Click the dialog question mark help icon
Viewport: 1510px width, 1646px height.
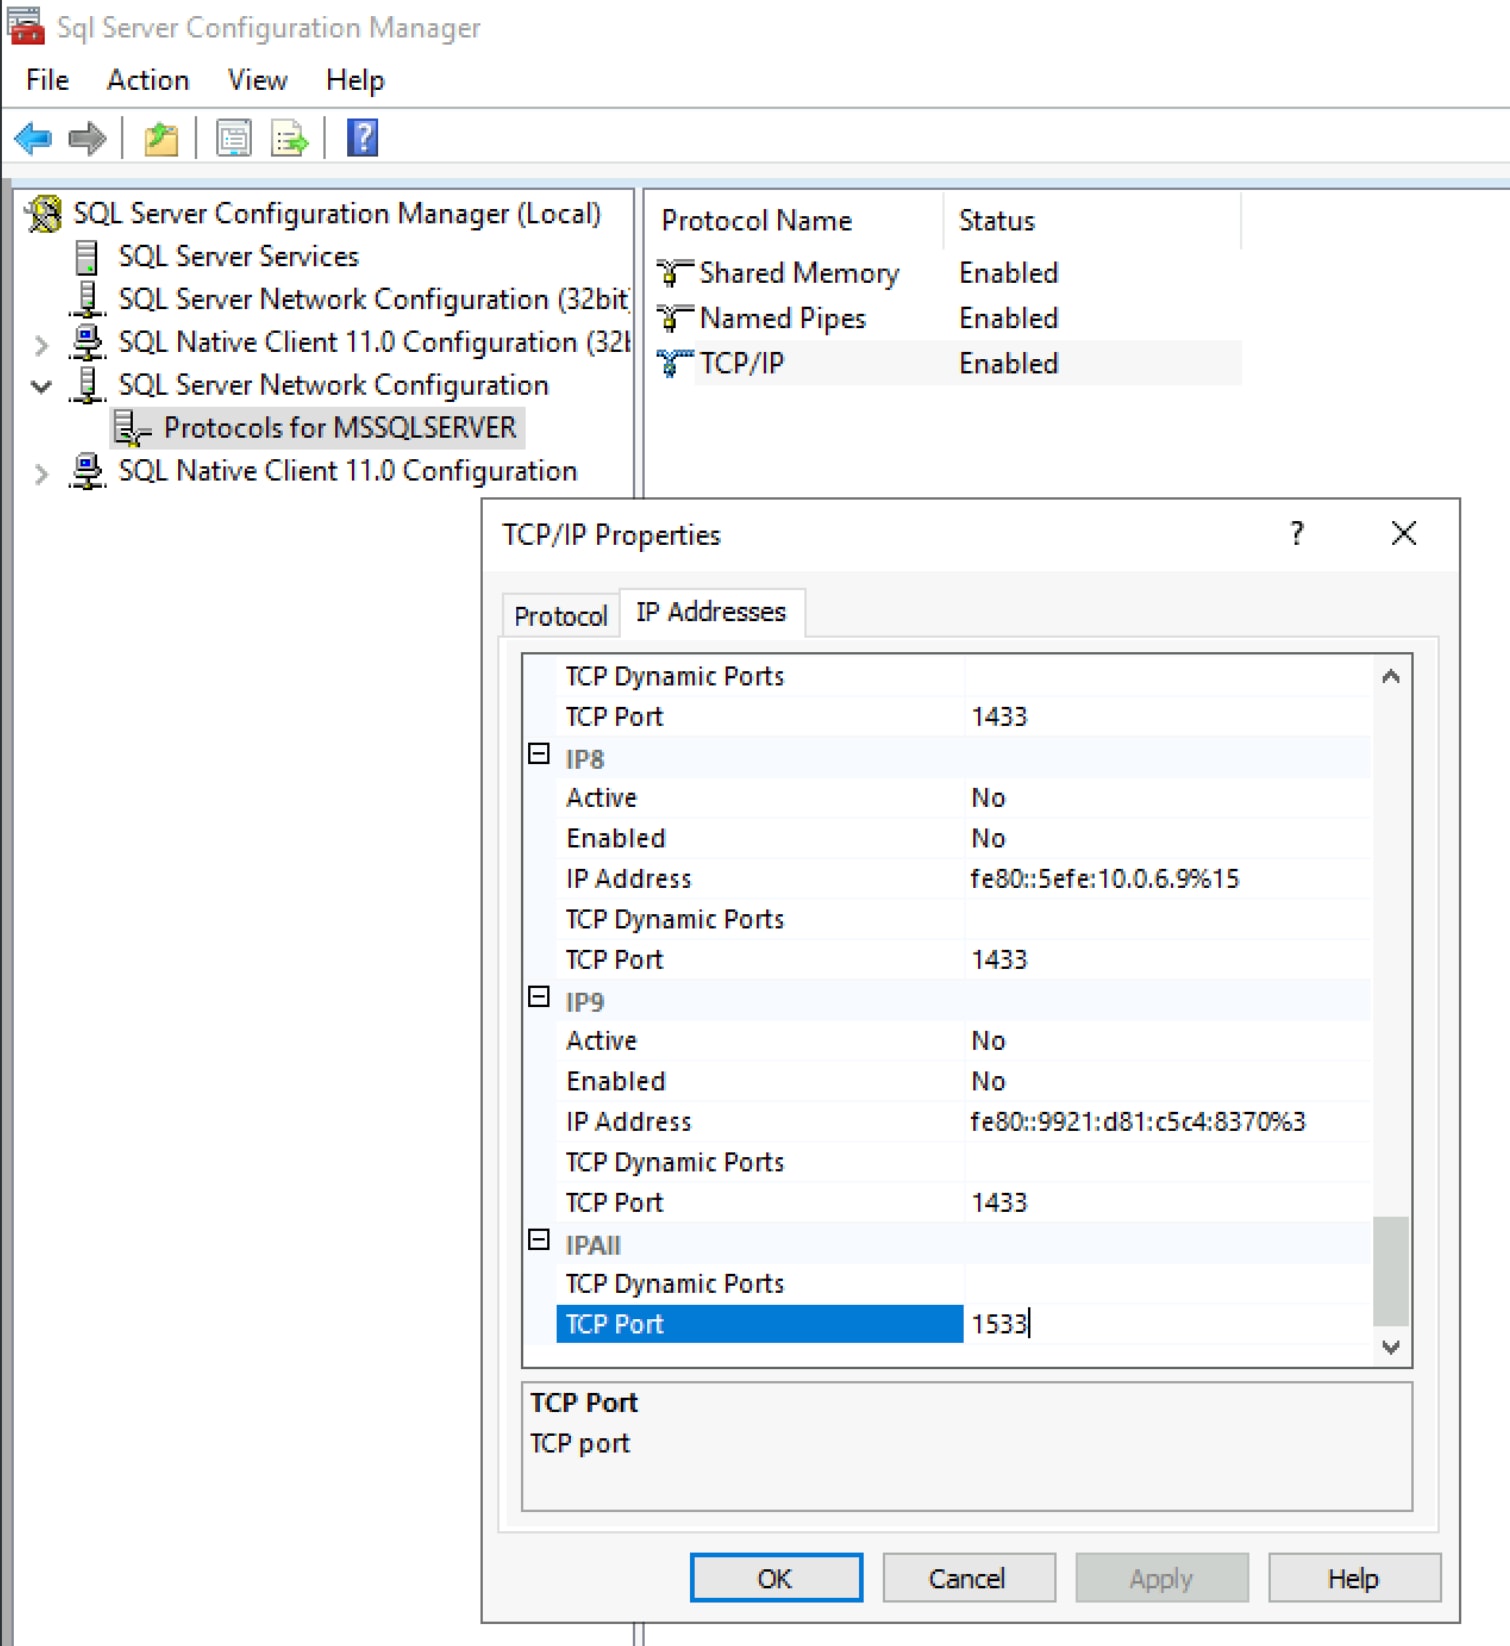[x=1297, y=534]
